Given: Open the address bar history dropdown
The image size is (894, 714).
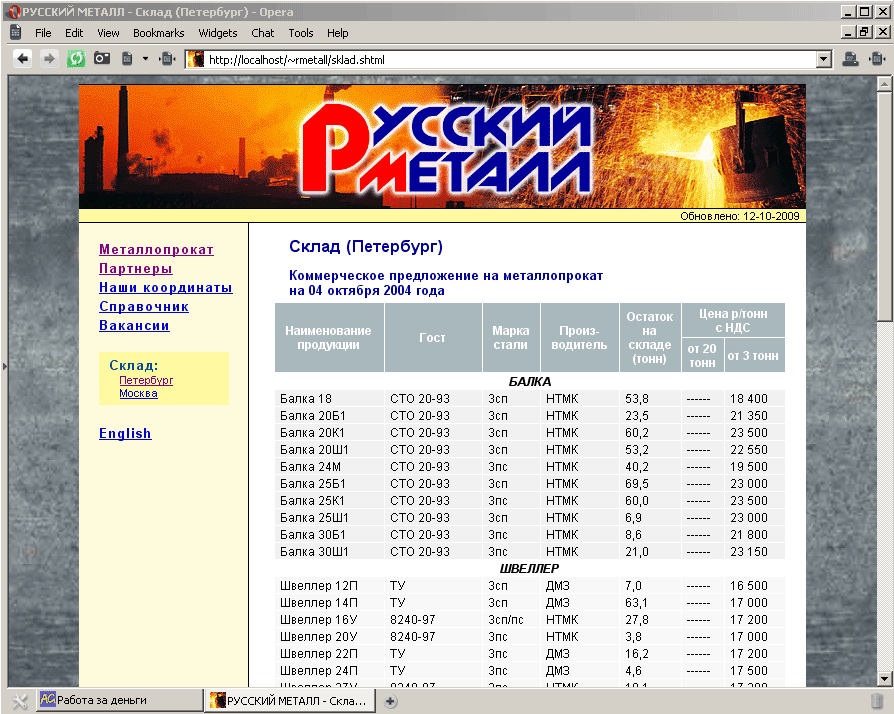Looking at the screenshot, I should pyautogui.click(x=823, y=59).
